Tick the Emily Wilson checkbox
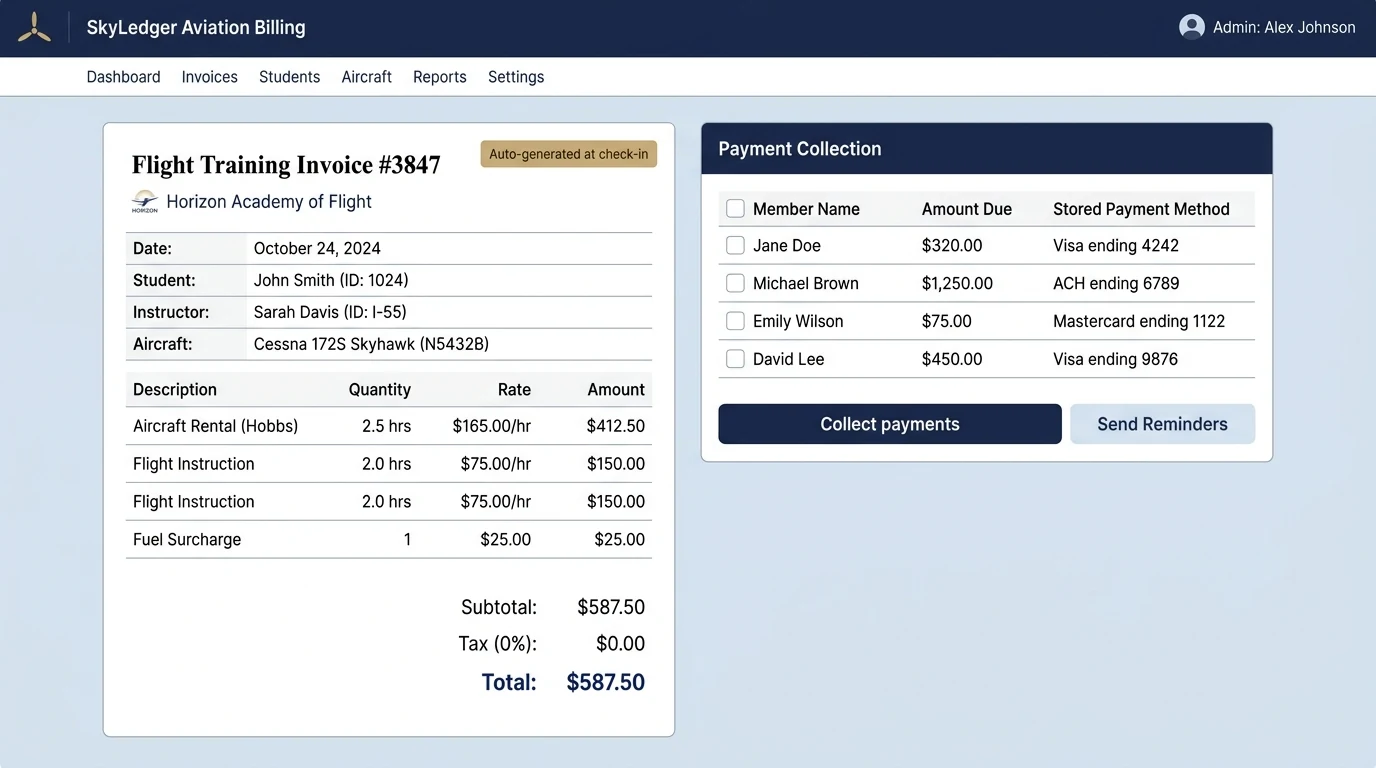The height and width of the screenshot is (768, 1376). pos(735,321)
